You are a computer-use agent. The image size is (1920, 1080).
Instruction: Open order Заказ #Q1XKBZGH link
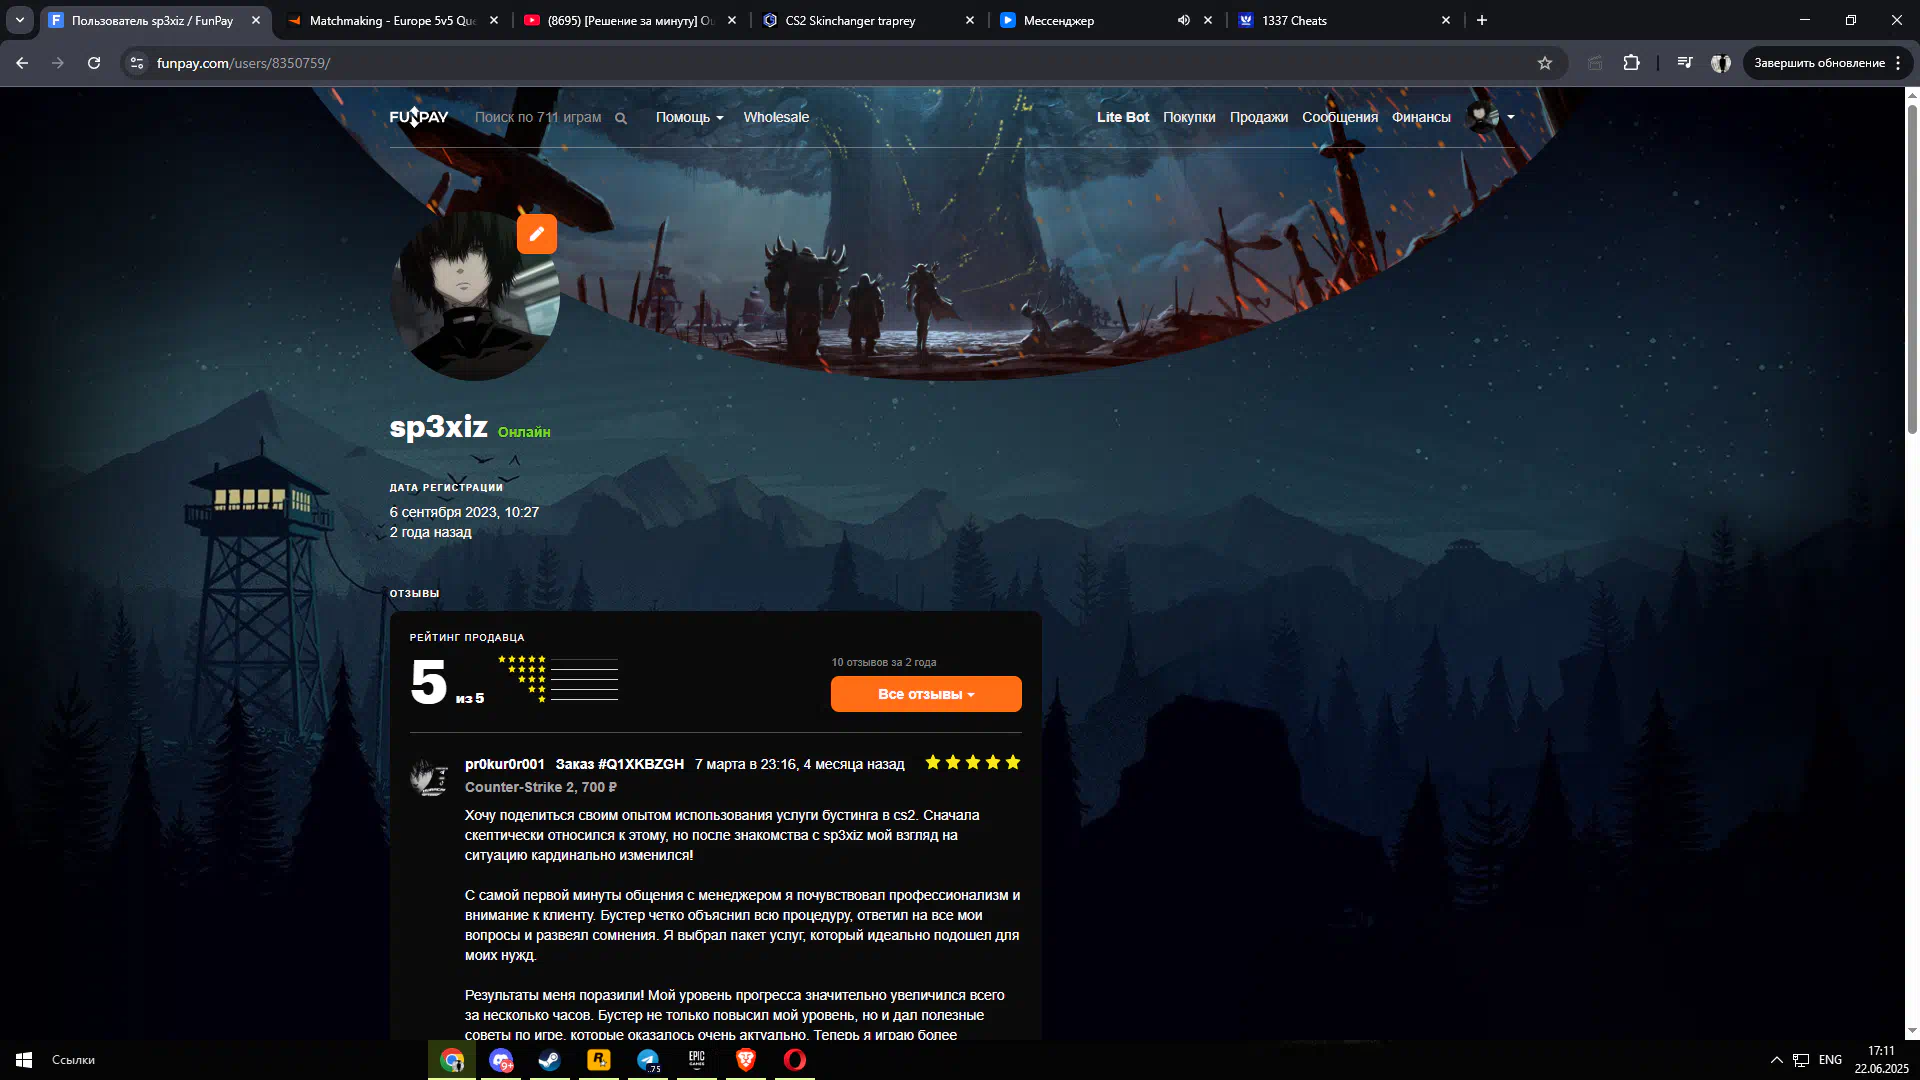[620, 764]
